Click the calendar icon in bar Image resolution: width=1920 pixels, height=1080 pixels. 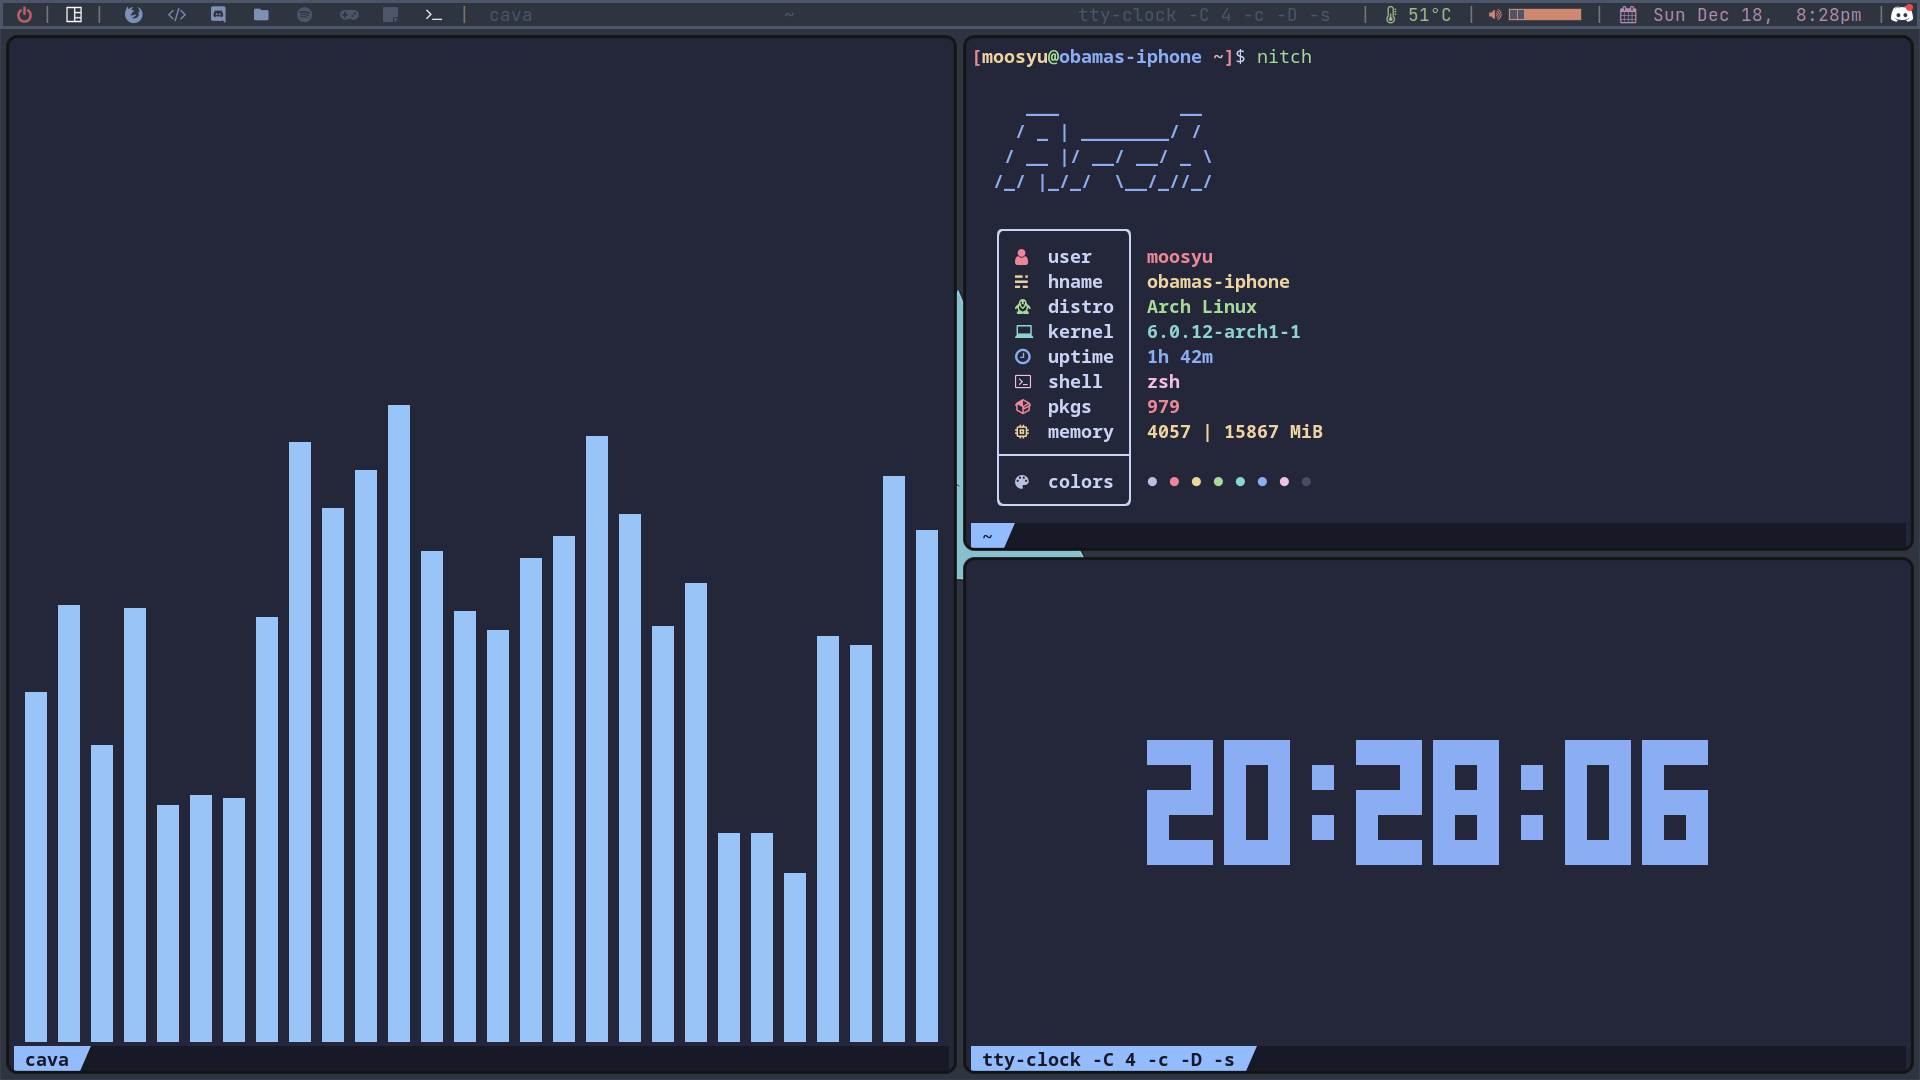click(x=1628, y=15)
